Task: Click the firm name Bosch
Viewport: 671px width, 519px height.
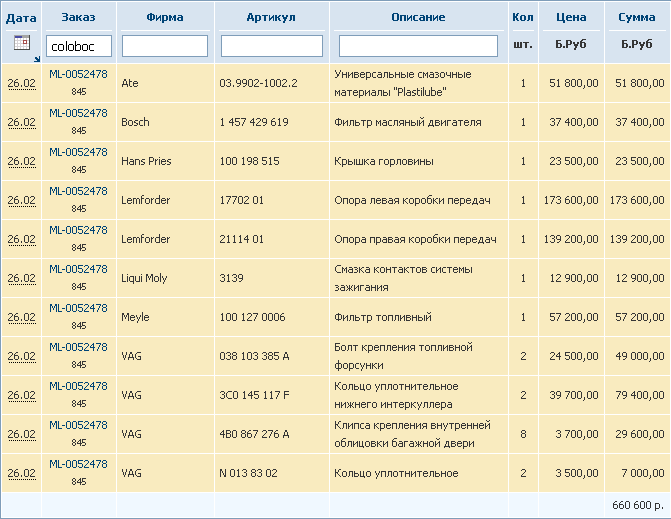Action: pyautogui.click(x=135, y=122)
